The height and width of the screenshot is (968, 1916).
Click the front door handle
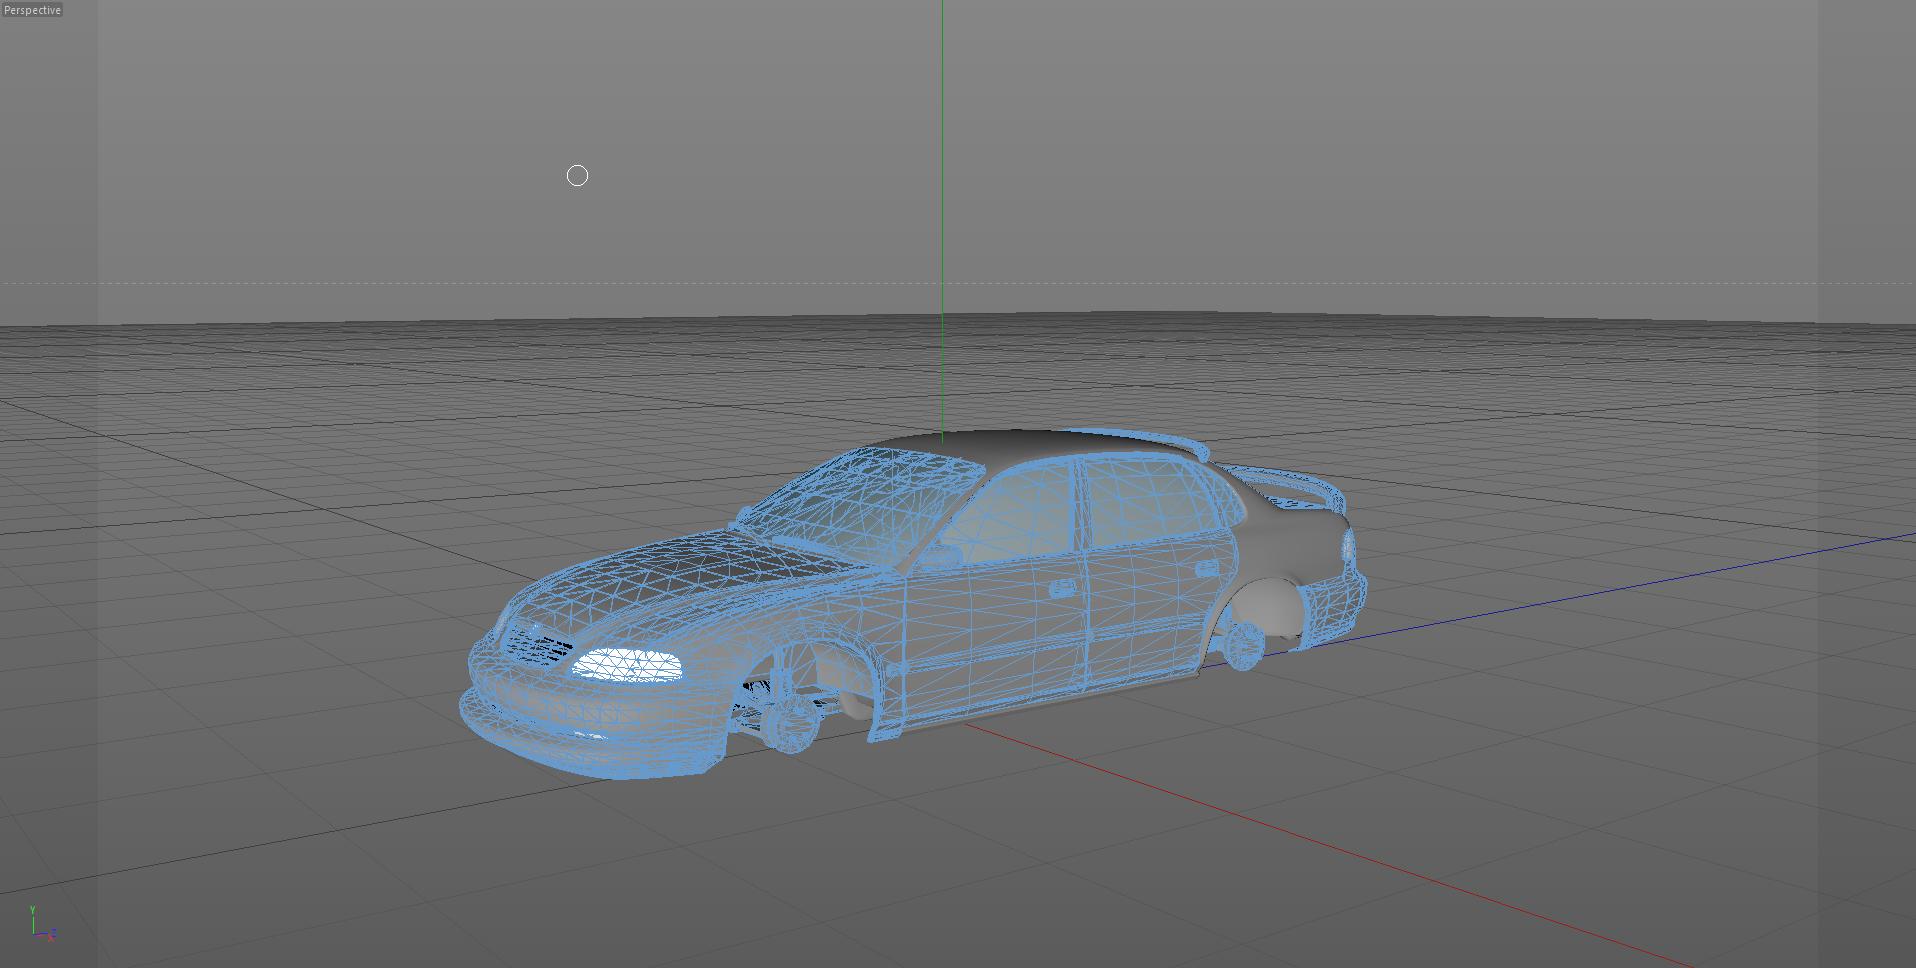click(1062, 589)
